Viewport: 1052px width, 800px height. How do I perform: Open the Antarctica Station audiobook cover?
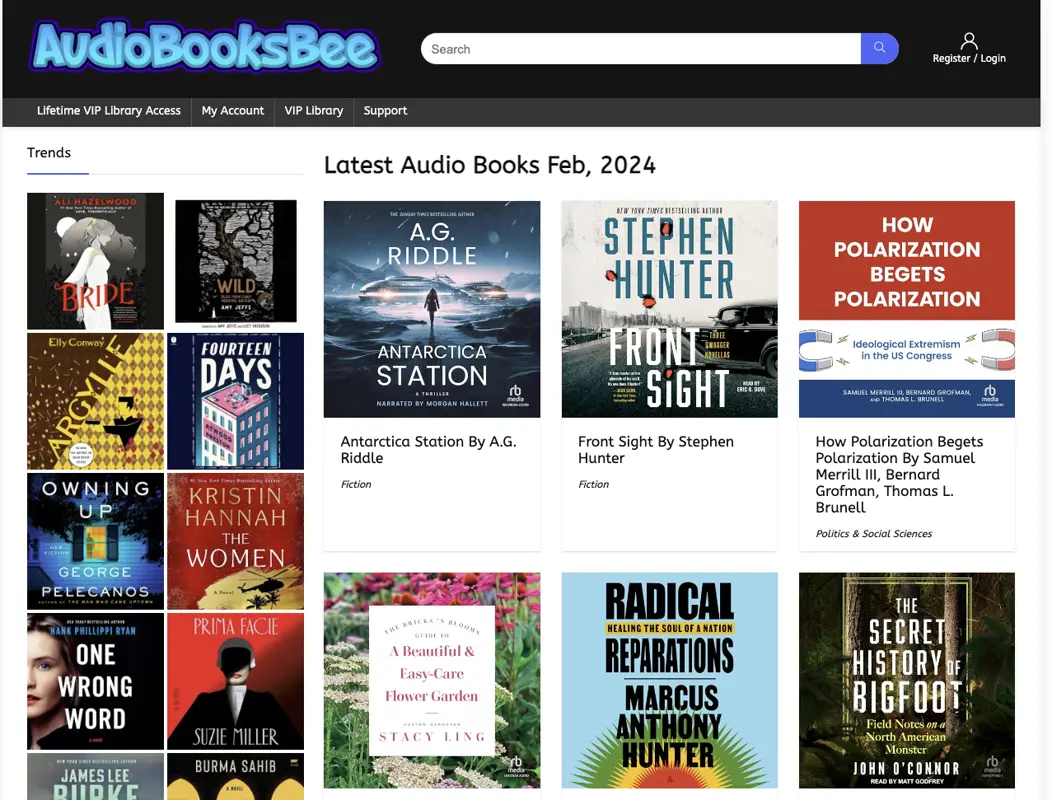(x=431, y=308)
